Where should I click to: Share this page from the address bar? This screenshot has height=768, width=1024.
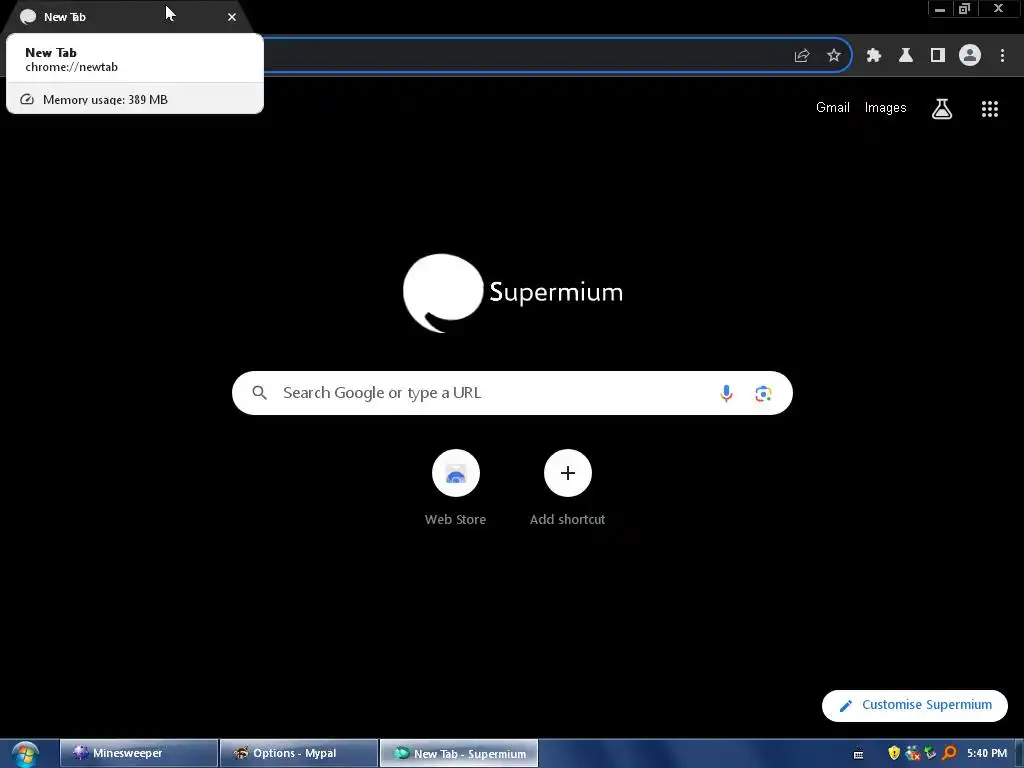(x=802, y=56)
